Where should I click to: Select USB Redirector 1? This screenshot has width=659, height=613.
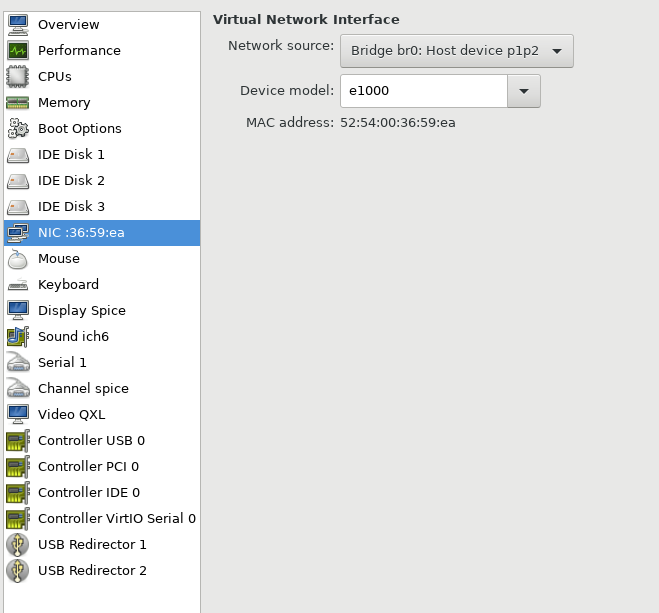(102, 545)
